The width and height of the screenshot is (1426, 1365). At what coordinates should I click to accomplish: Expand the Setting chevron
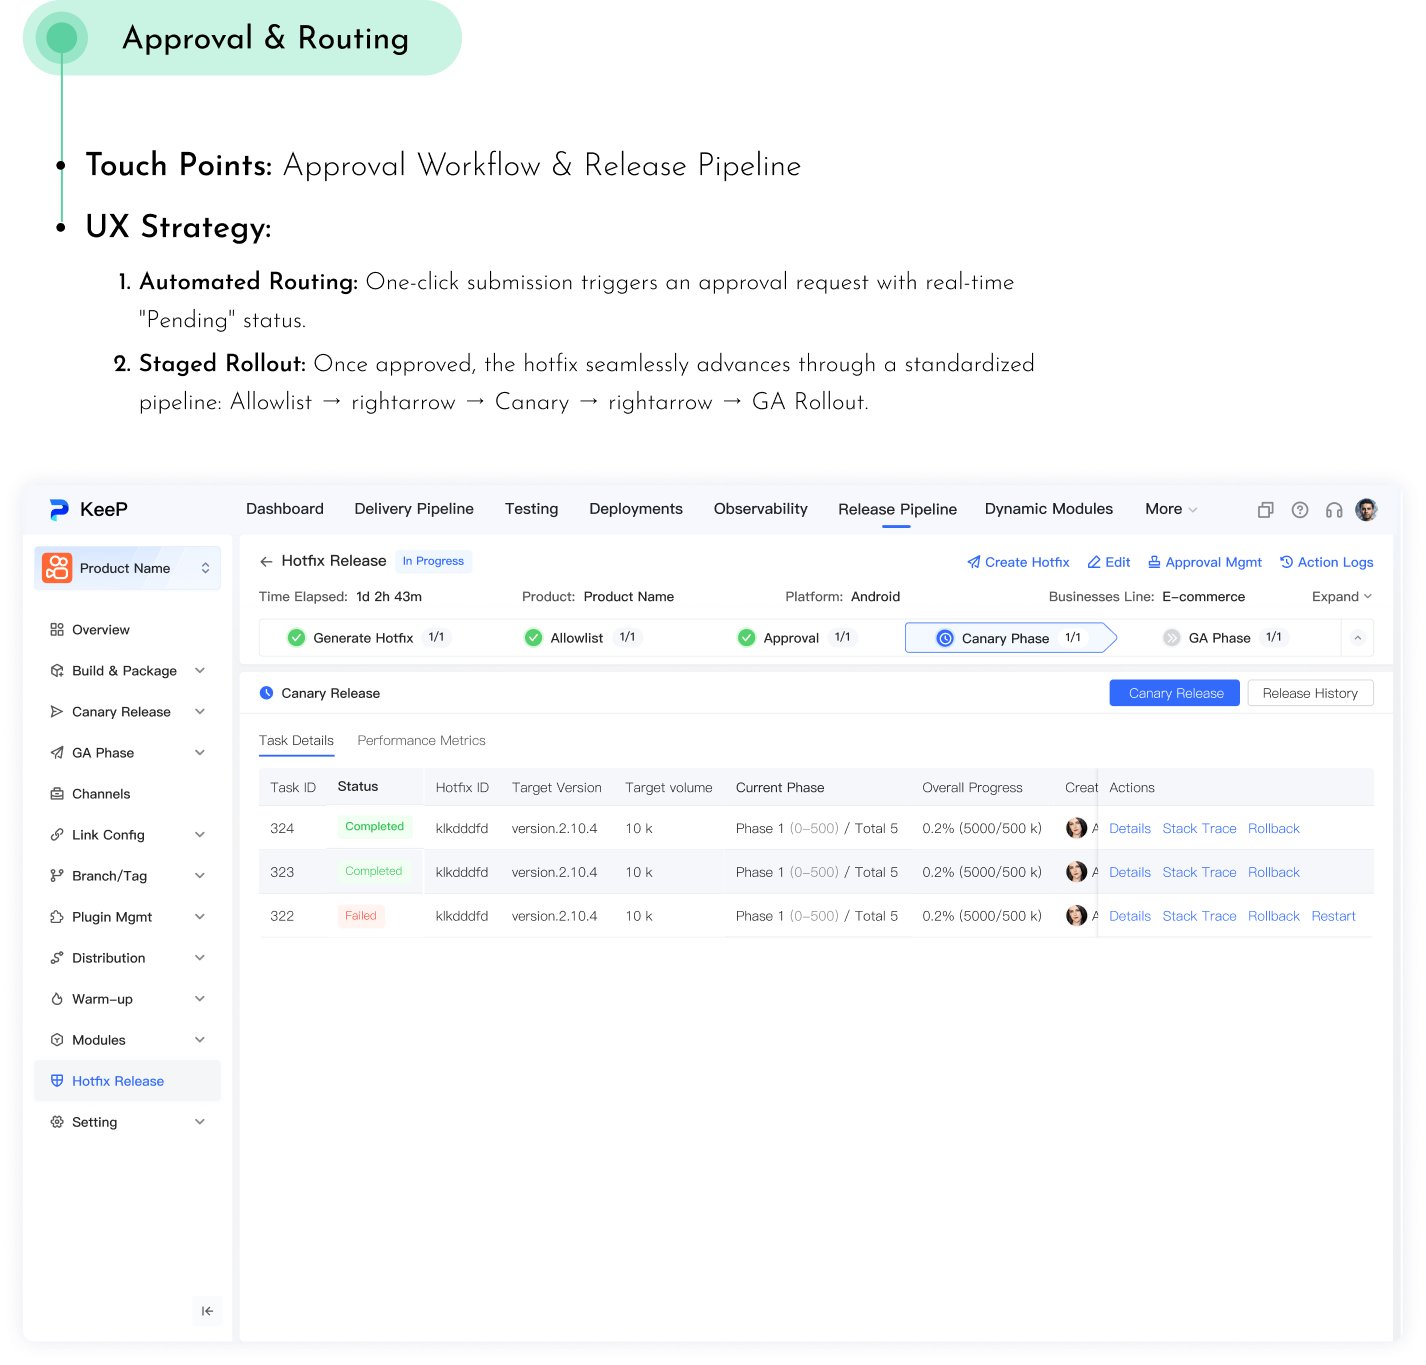tap(200, 1122)
